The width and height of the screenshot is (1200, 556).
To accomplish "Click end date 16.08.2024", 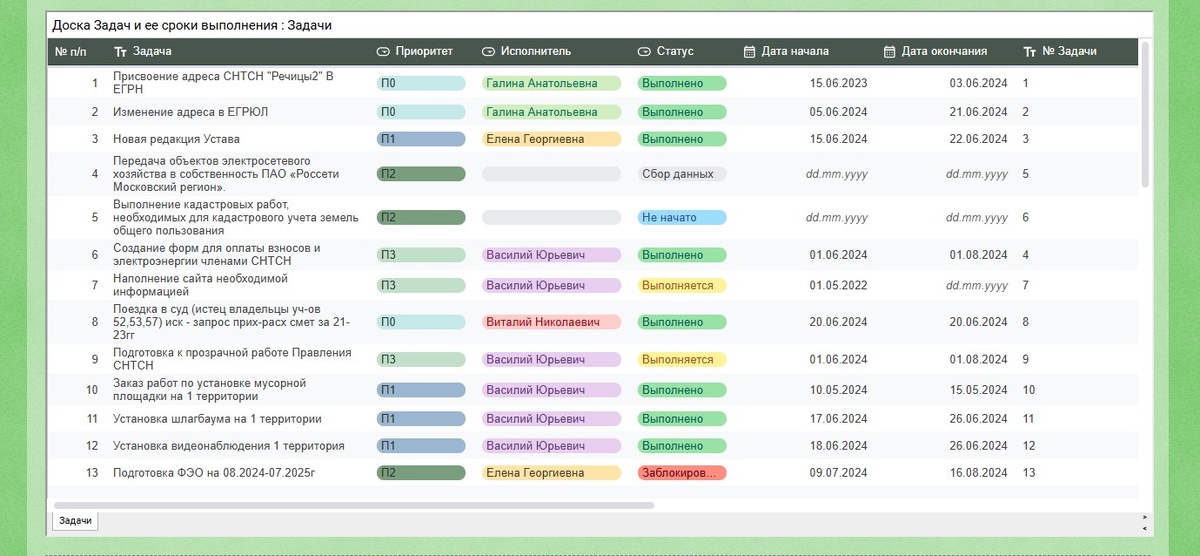I will (x=978, y=472).
